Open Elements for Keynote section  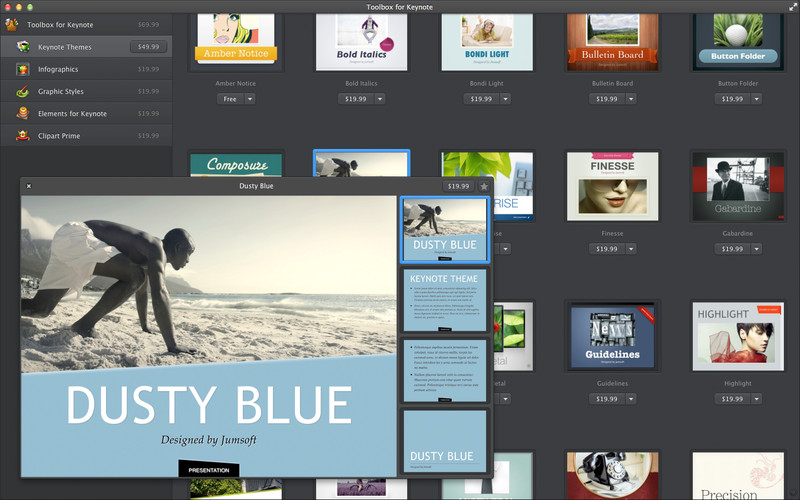point(86,113)
